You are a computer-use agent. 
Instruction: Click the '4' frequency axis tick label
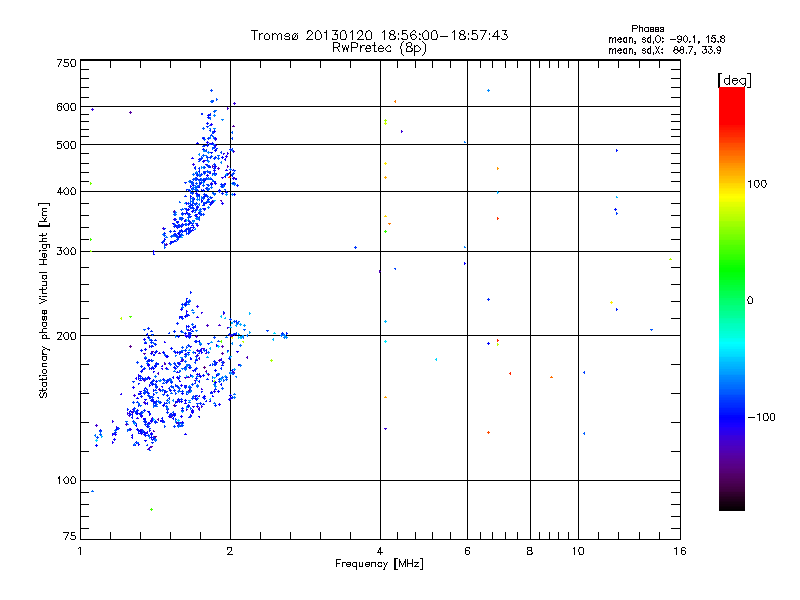tap(380, 551)
